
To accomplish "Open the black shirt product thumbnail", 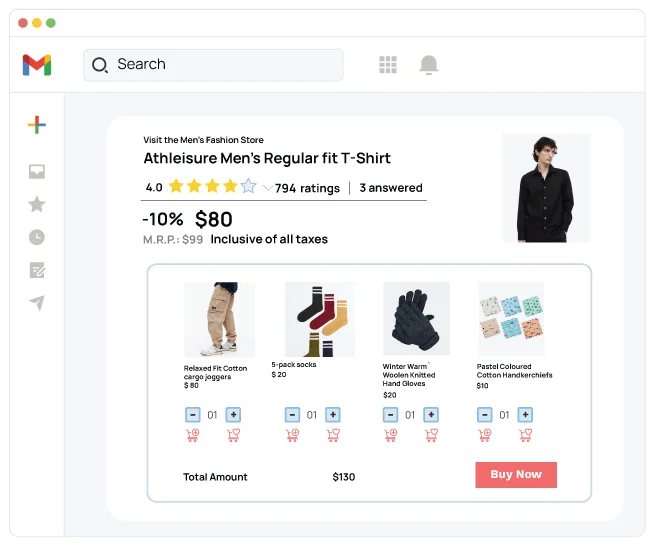I will click(546, 188).
